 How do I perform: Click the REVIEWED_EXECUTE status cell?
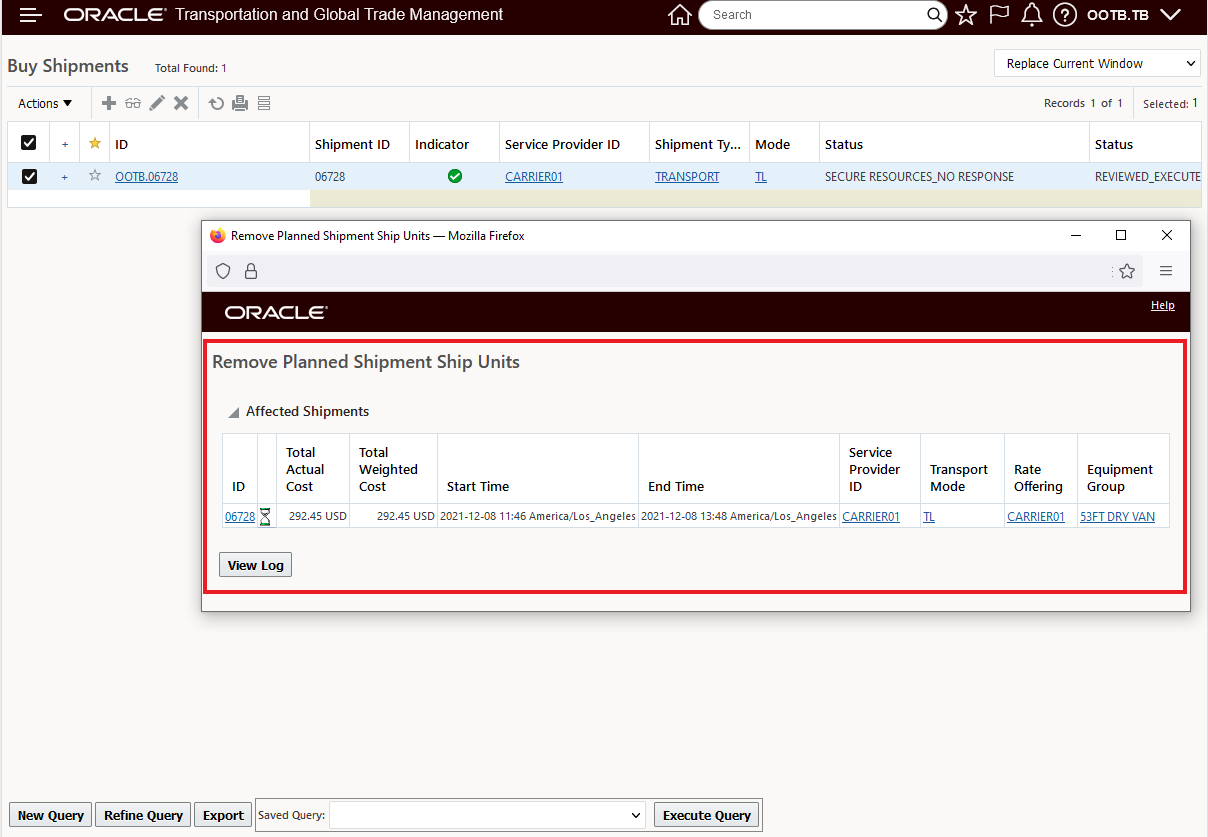1147,177
